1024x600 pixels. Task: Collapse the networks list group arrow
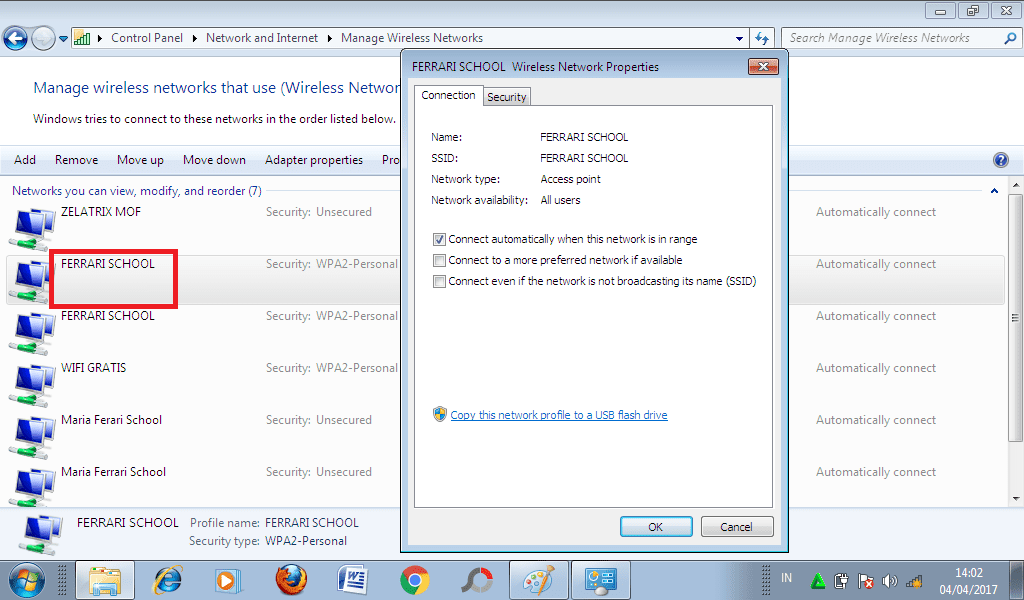[x=994, y=191]
